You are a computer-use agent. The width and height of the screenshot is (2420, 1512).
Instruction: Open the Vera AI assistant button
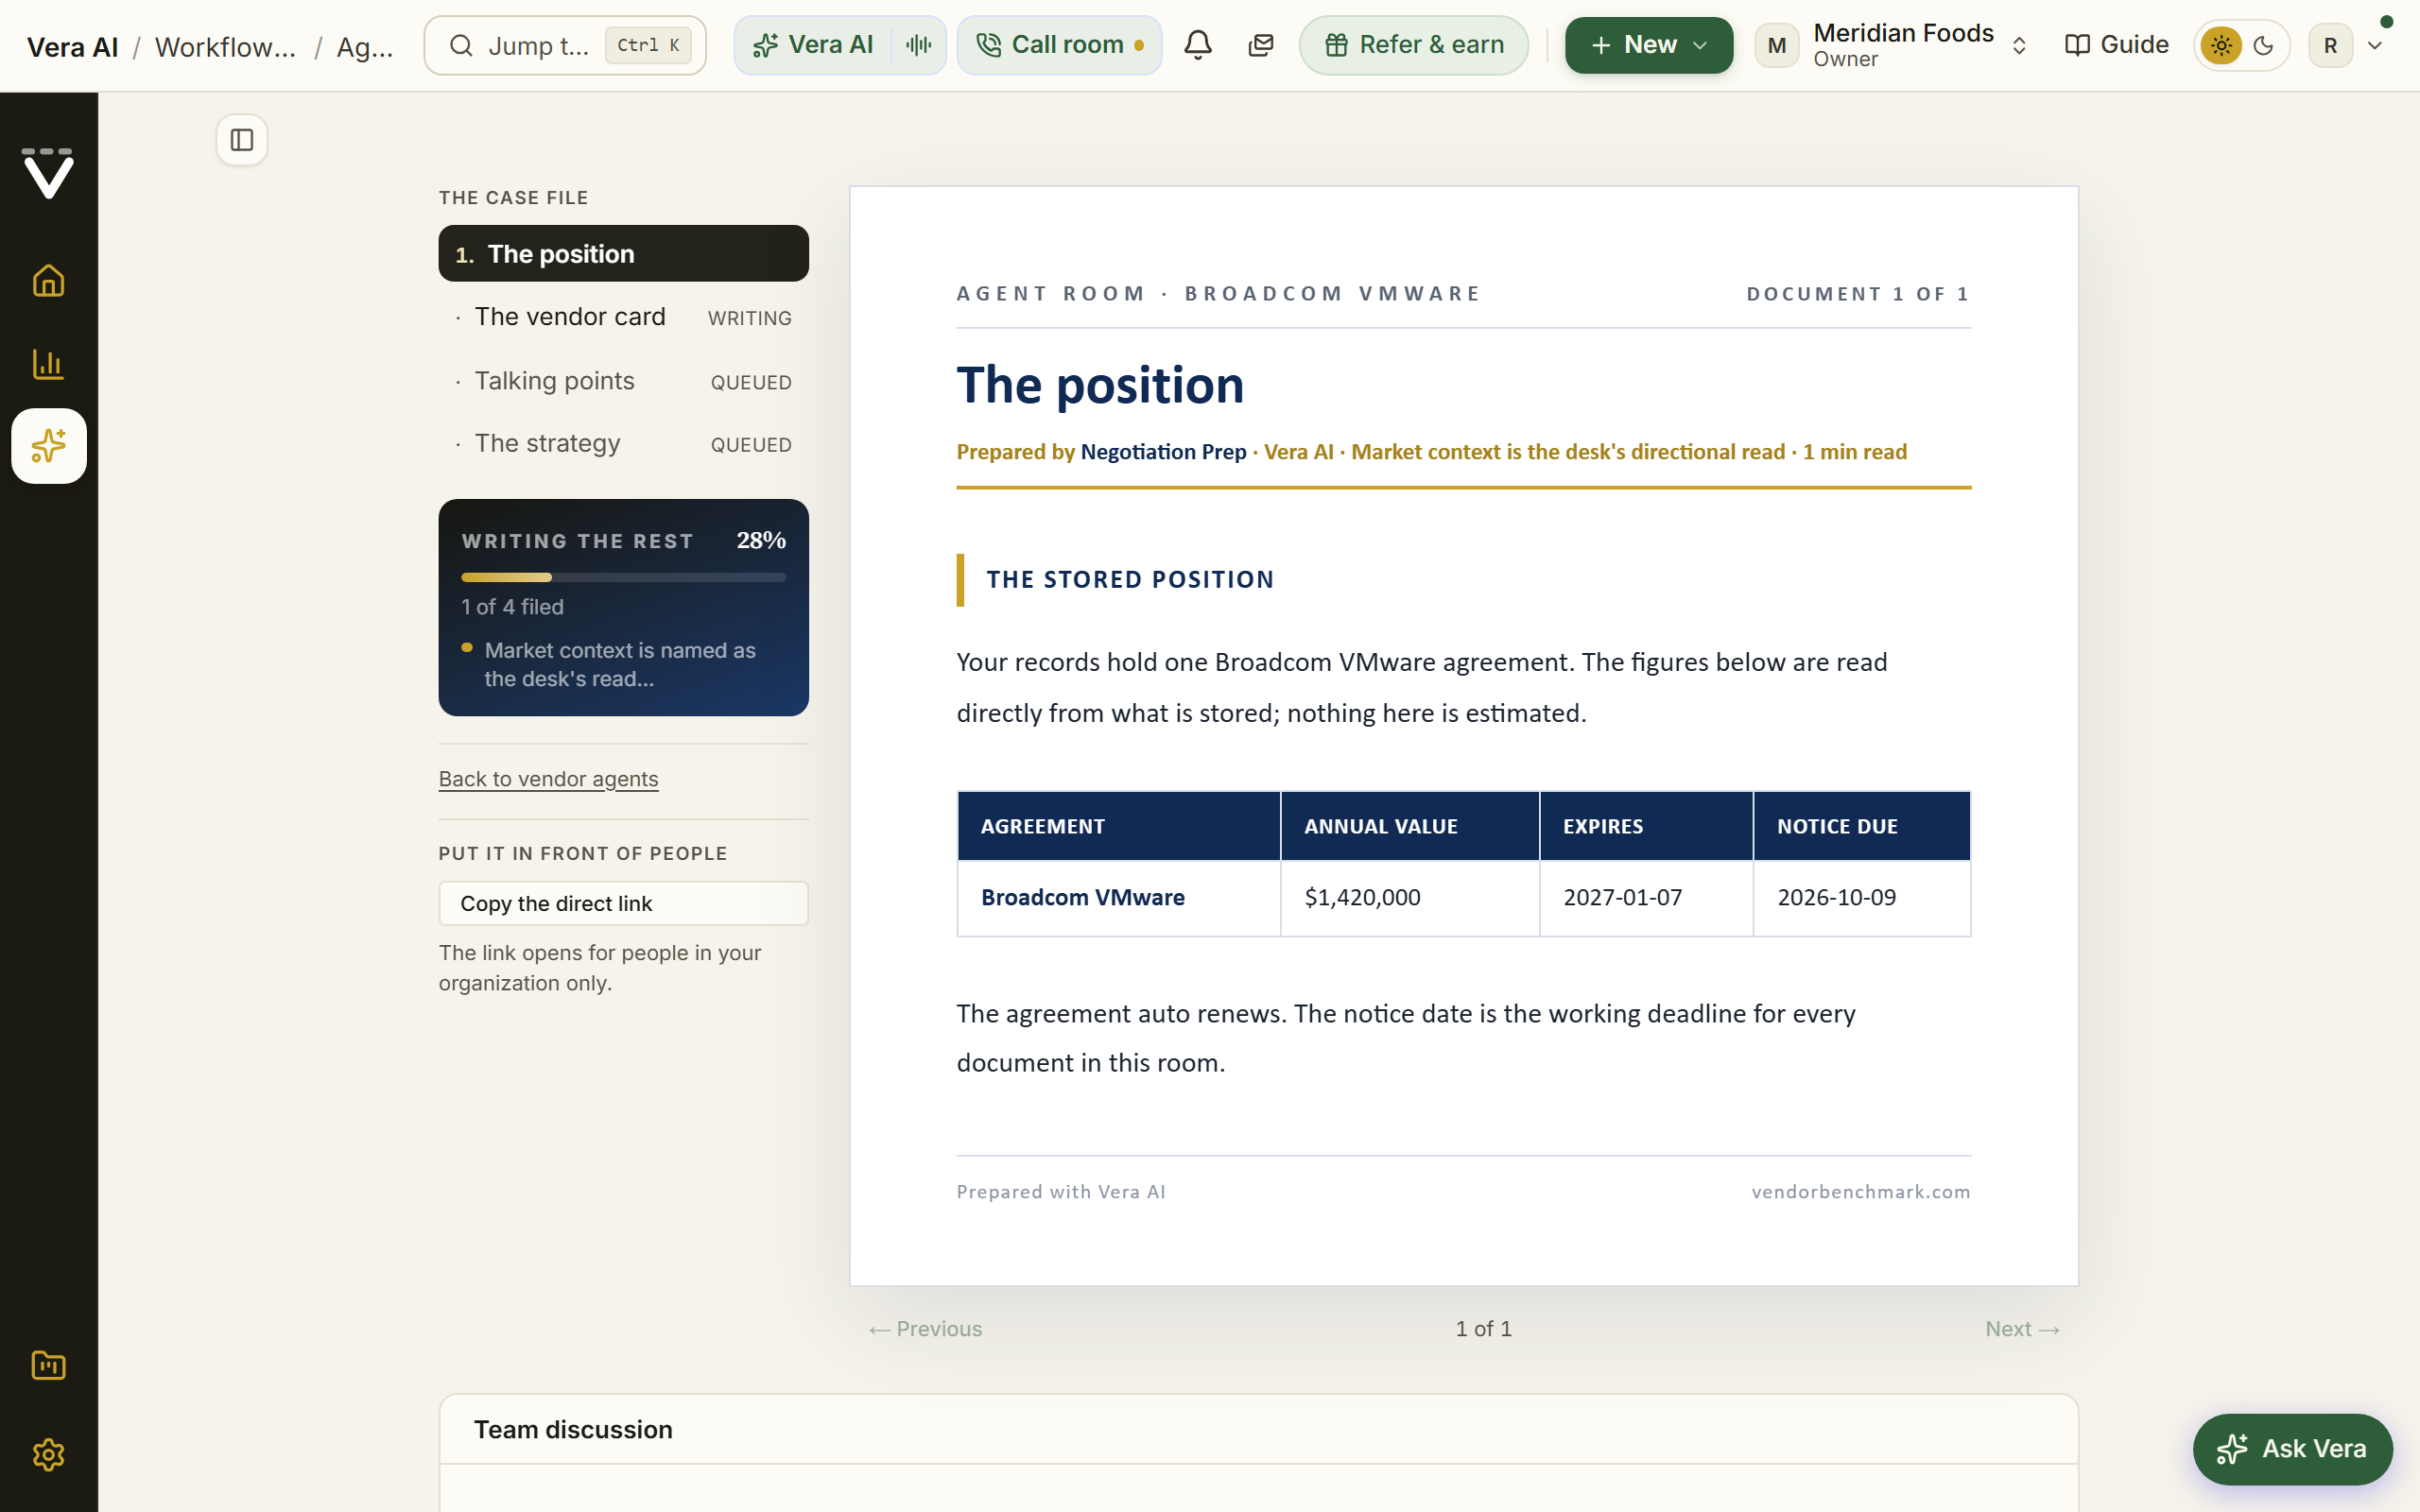(813, 45)
